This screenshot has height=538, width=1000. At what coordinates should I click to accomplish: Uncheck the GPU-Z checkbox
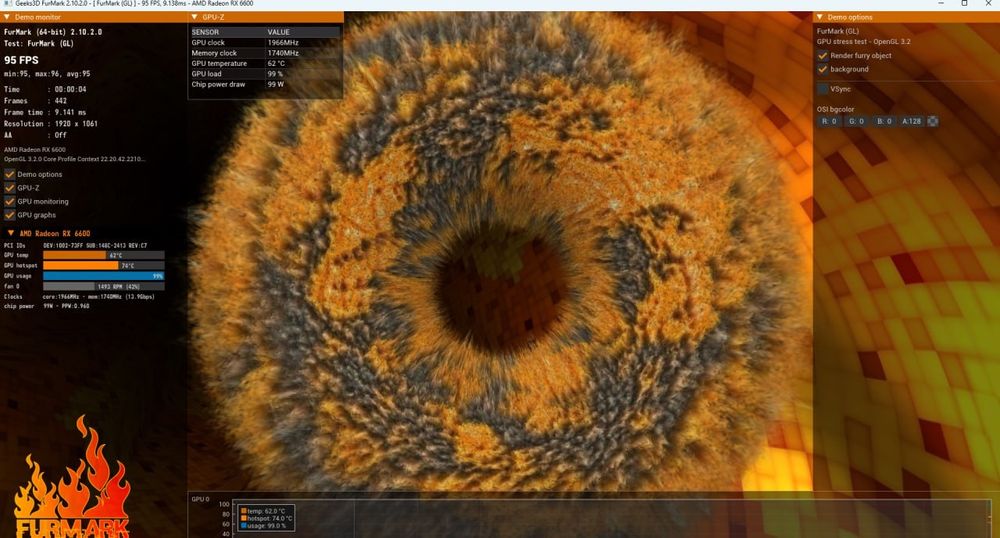tap(10, 187)
